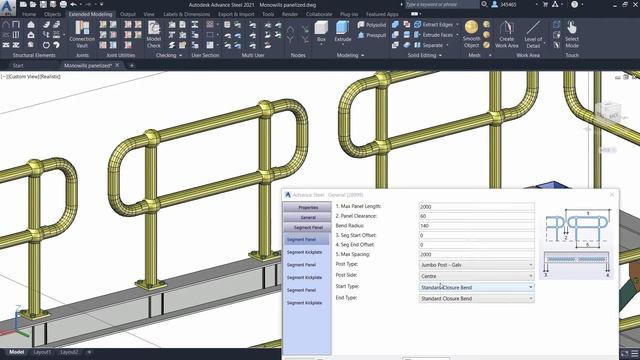This screenshot has height=360, width=640.
Task: Run the Model Check tool
Action: pos(153,34)
